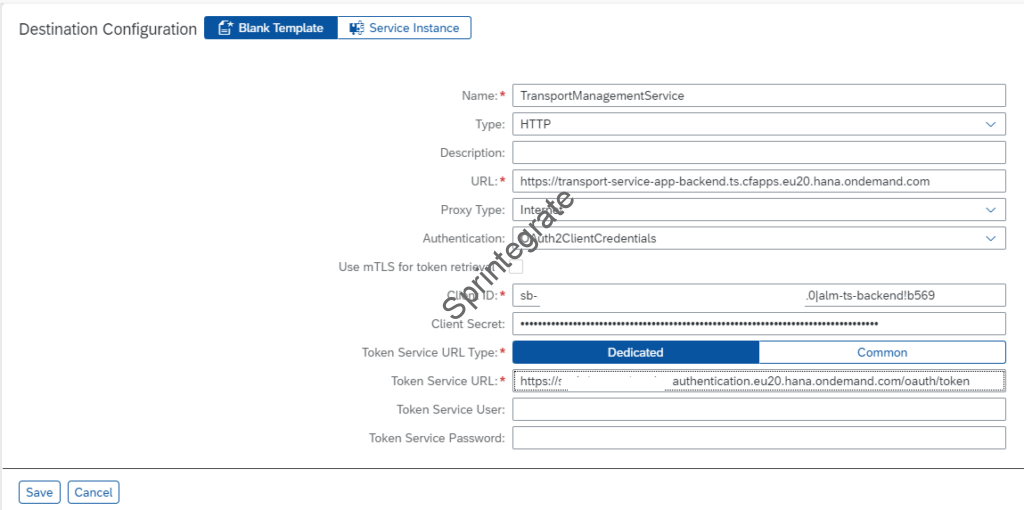Focus the Token Service User field
The image size is (1024, 510).
pyautogui.click(x=757, y=409)
